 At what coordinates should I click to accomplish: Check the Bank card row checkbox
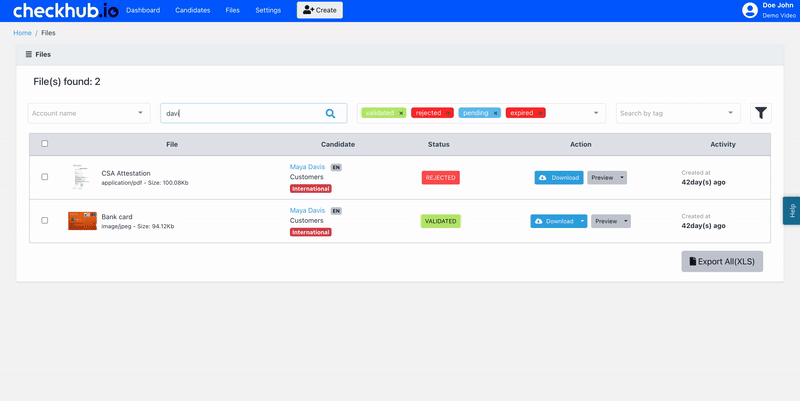(x=44, y=220)
